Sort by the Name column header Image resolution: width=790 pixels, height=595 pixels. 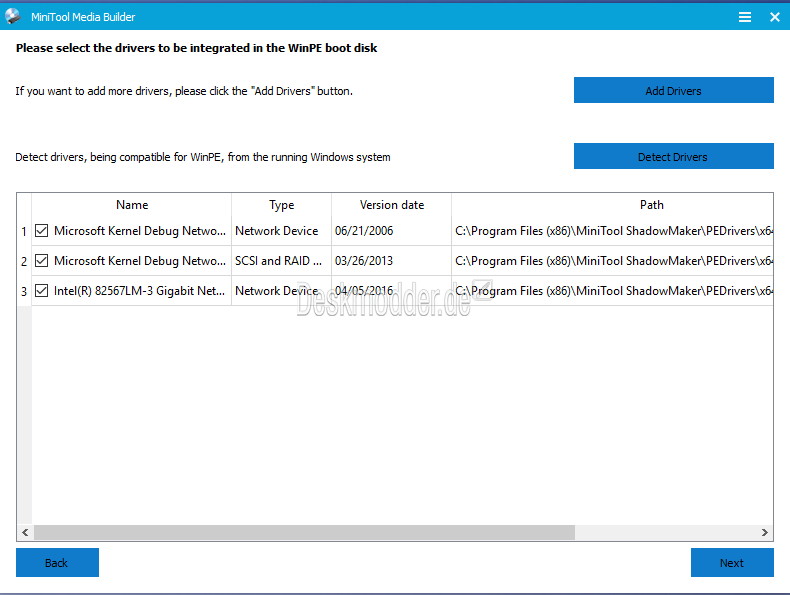[x=132, y=205]
